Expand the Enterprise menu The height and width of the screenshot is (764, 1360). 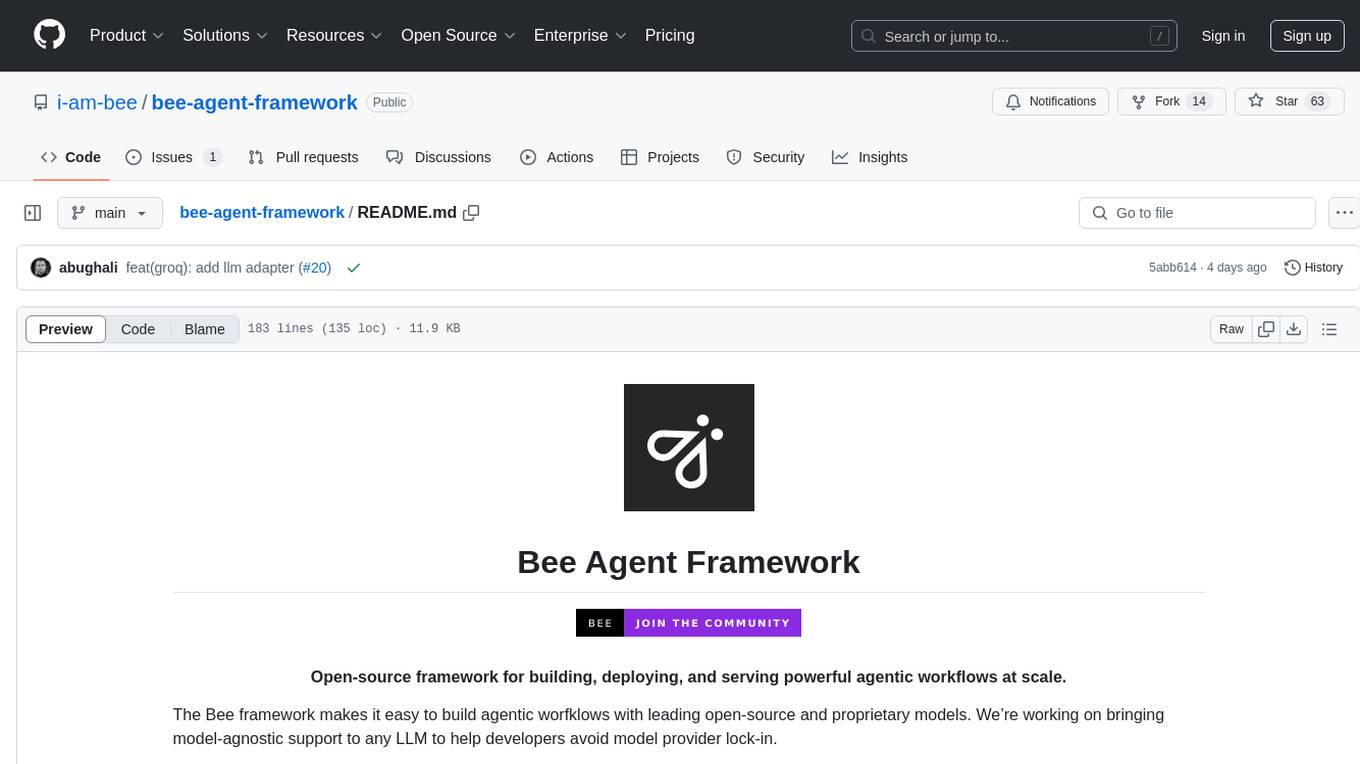click(x=580, y=35)
